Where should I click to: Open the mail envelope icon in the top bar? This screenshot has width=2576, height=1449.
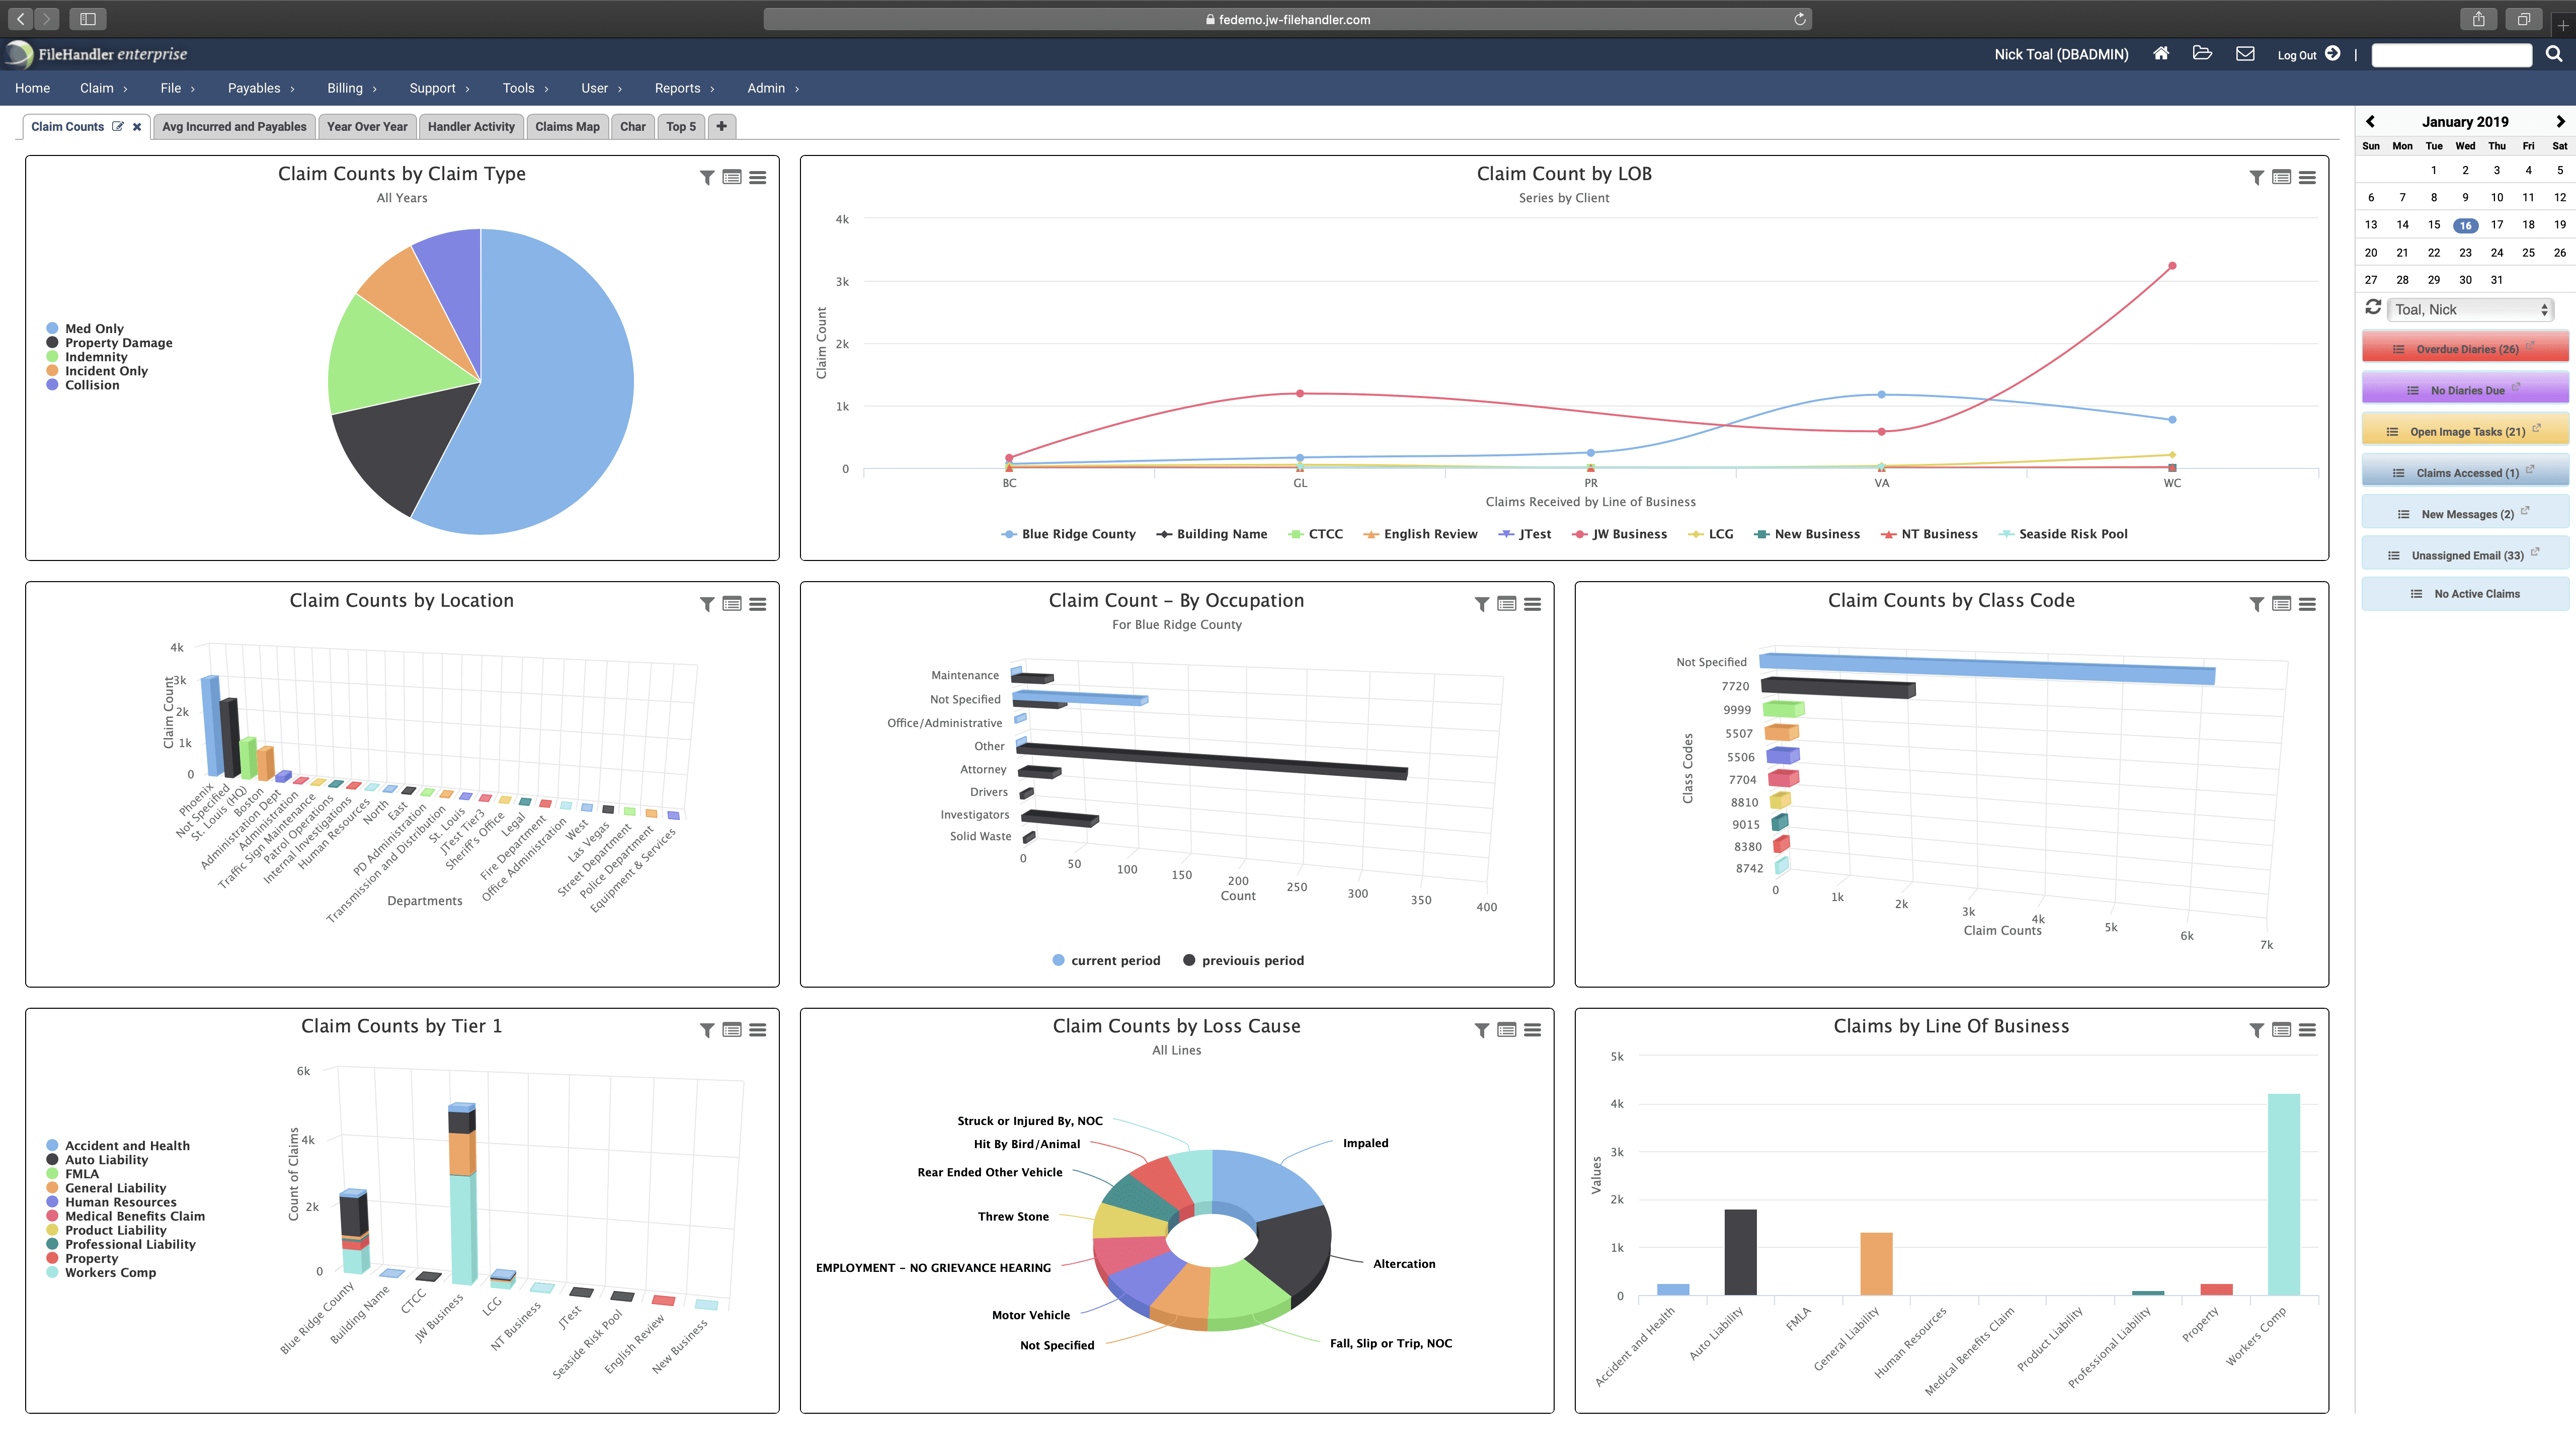2245,54
